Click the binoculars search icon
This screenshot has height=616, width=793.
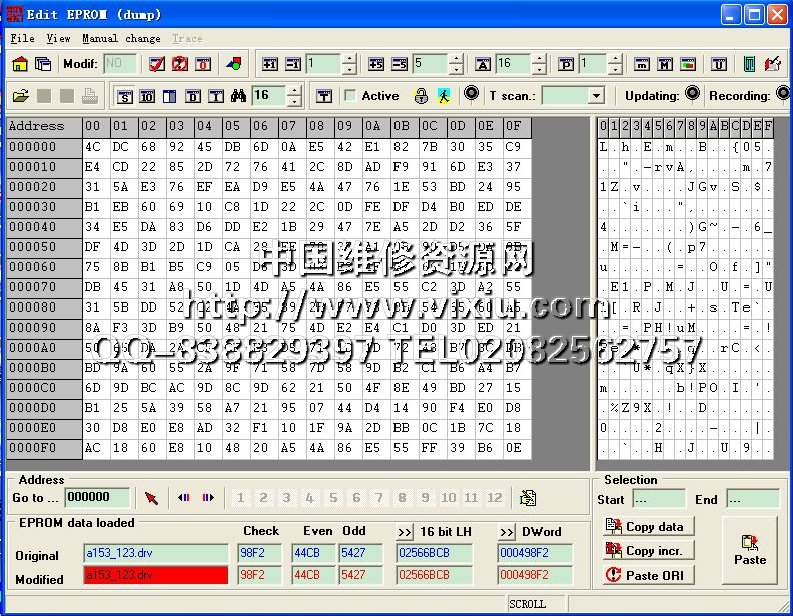coord(238,96)
